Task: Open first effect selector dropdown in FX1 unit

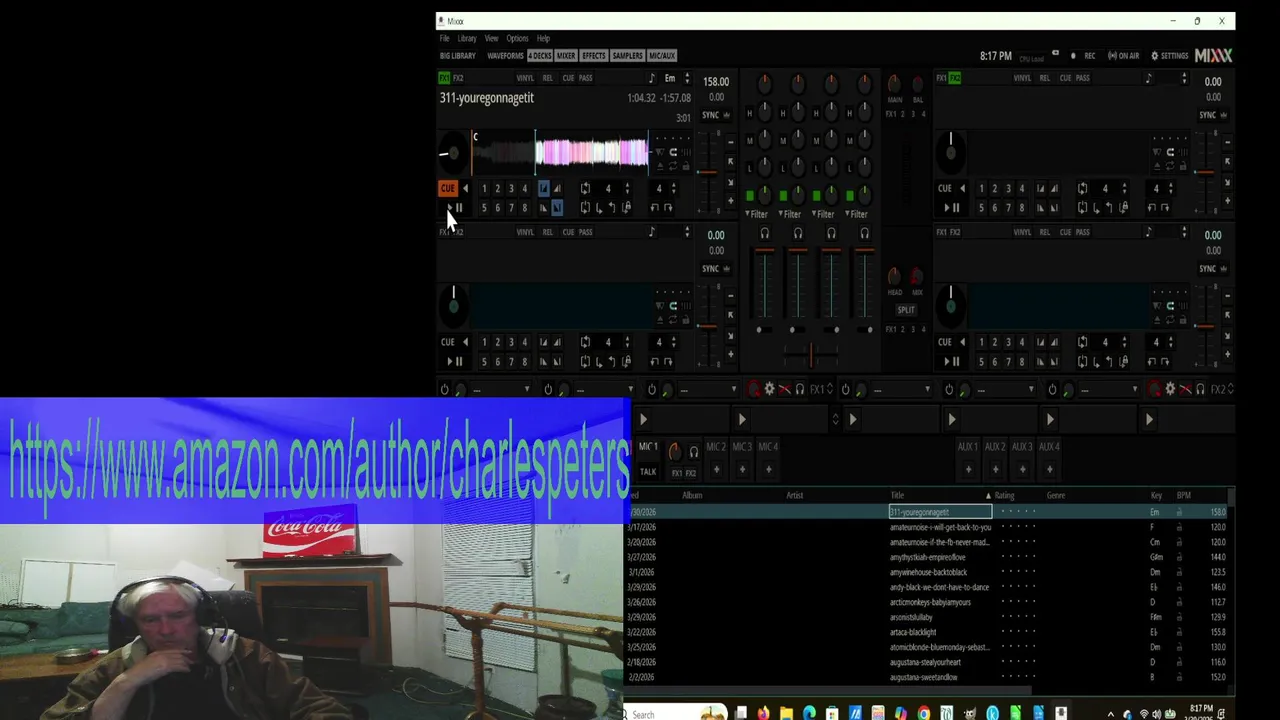Action: (x=501, y=389)
